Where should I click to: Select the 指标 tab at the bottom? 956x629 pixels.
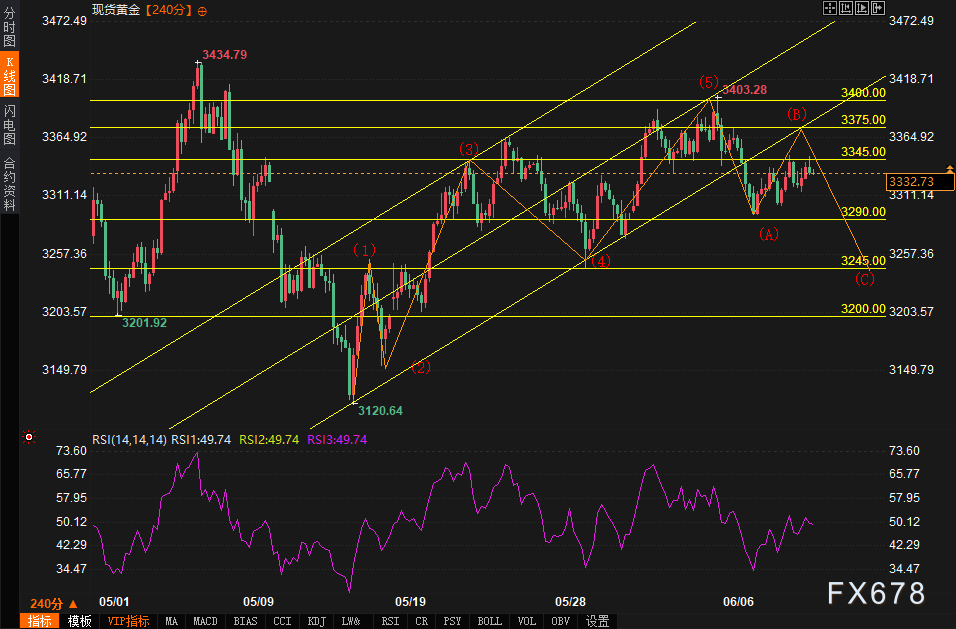[x=41, y=621]
